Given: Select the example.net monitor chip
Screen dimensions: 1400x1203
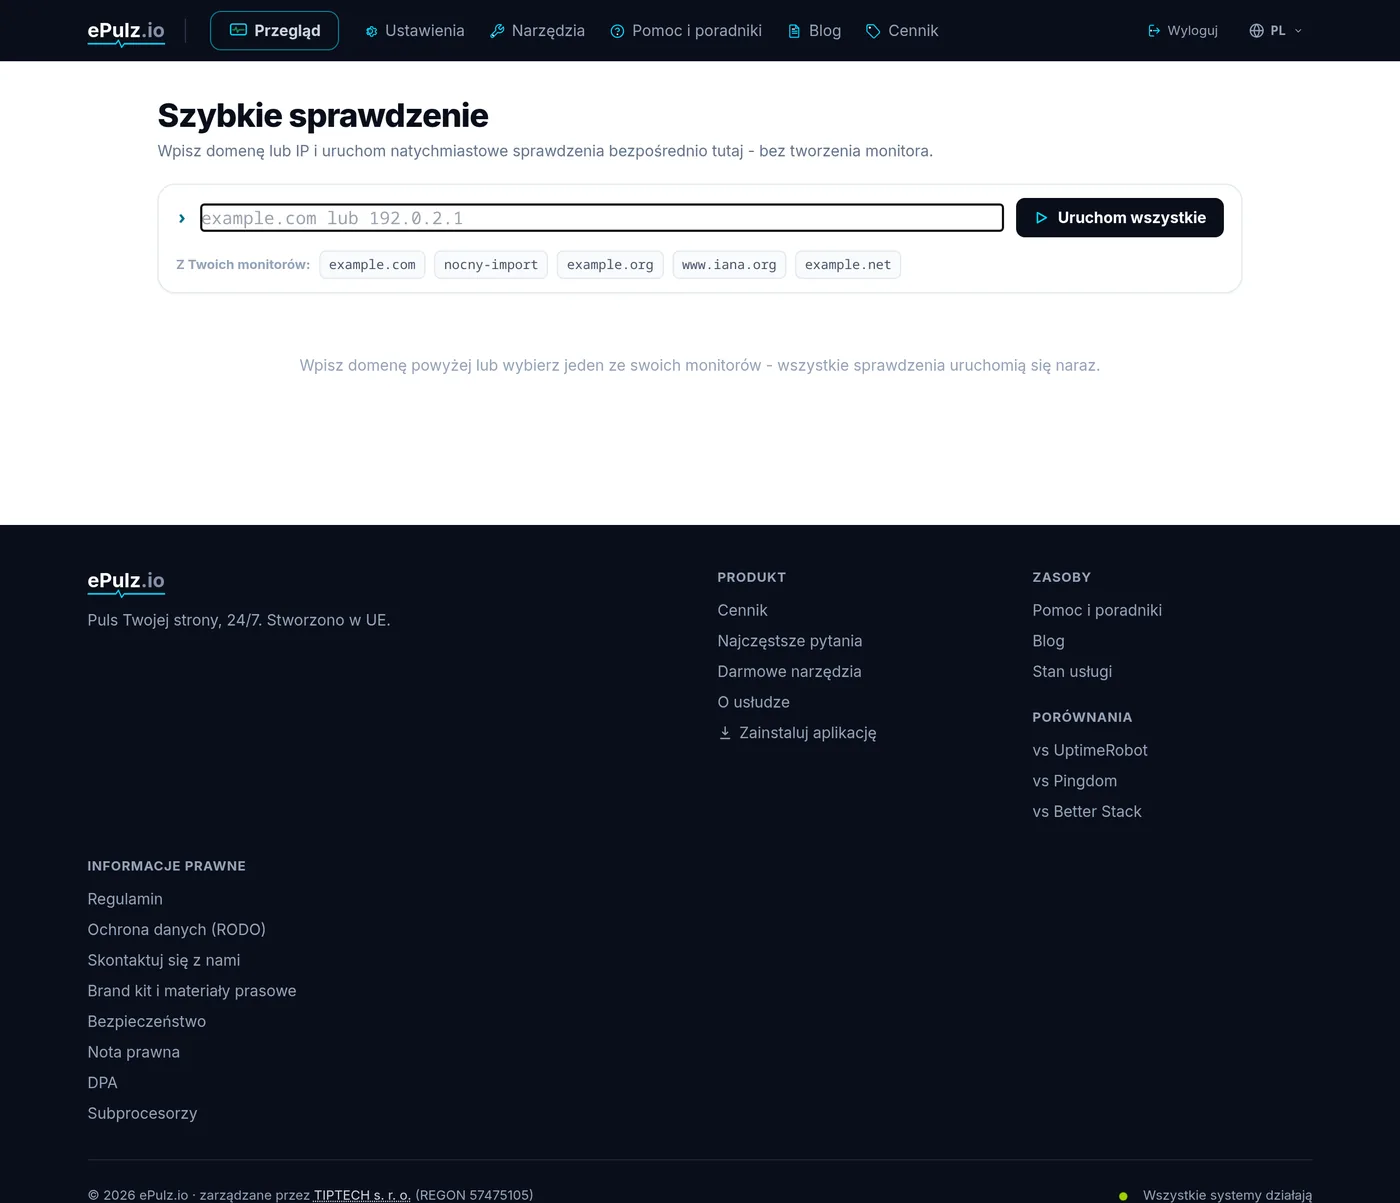Looking at the screenshot, I should click(848, 265).
